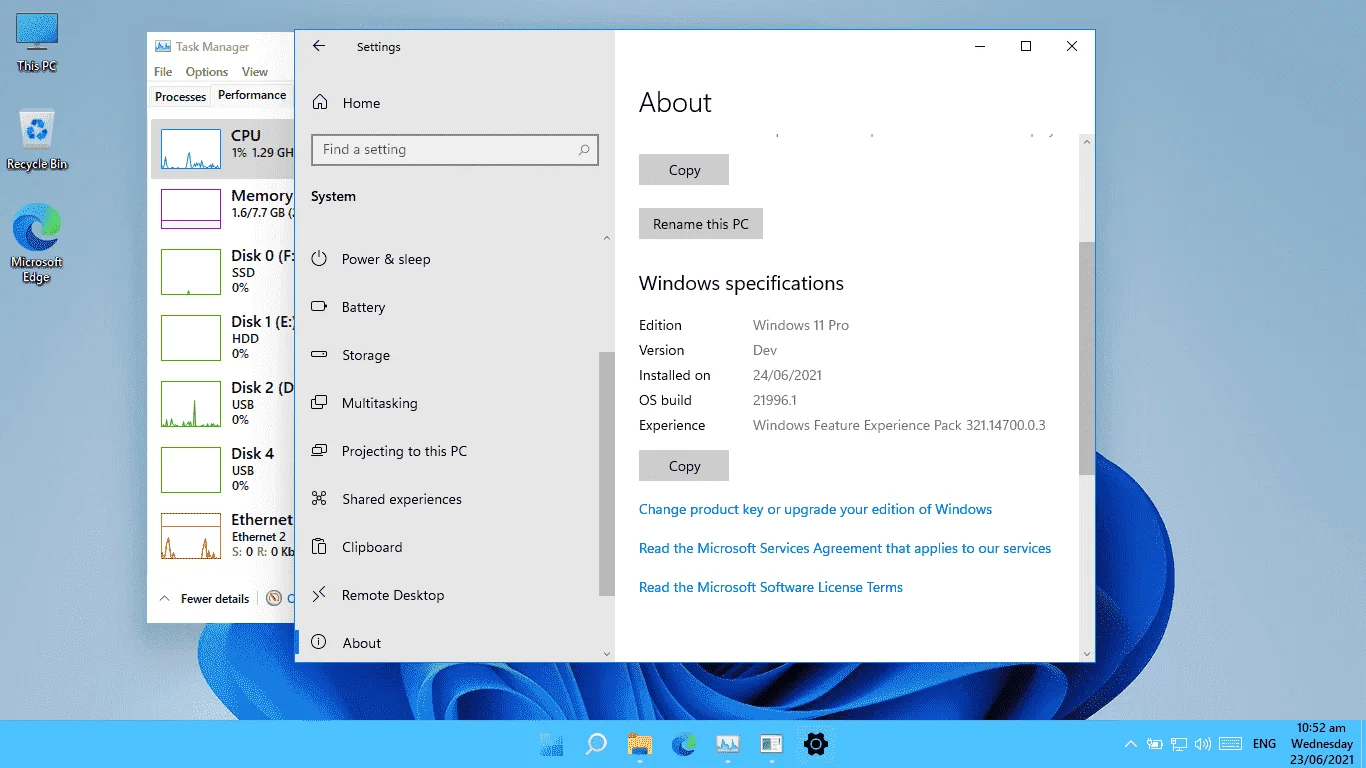
Task: Click the network icon in system tray
Action: [x=1180, y=744]
